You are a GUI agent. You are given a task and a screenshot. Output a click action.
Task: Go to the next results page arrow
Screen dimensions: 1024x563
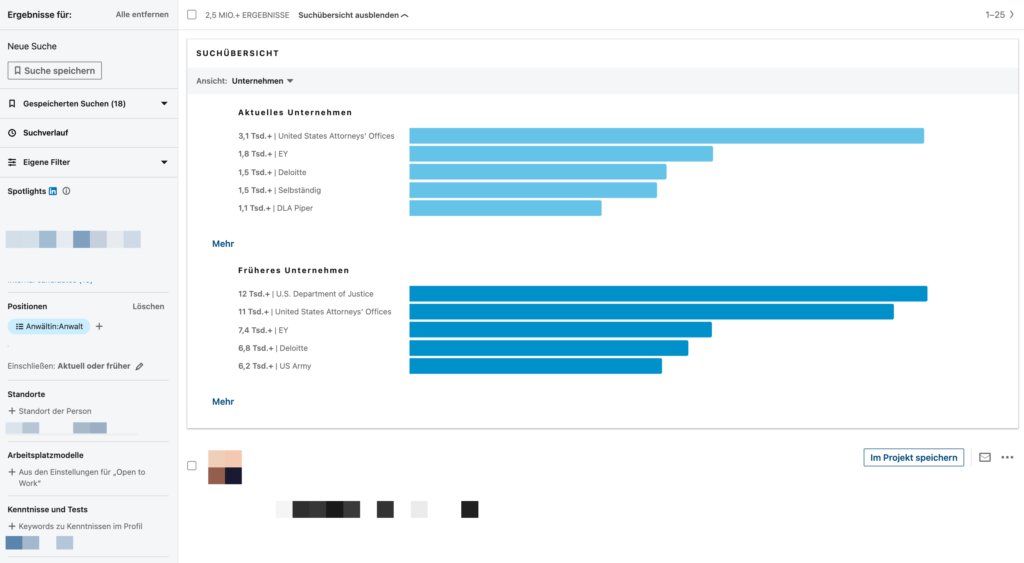(1011, 15)
